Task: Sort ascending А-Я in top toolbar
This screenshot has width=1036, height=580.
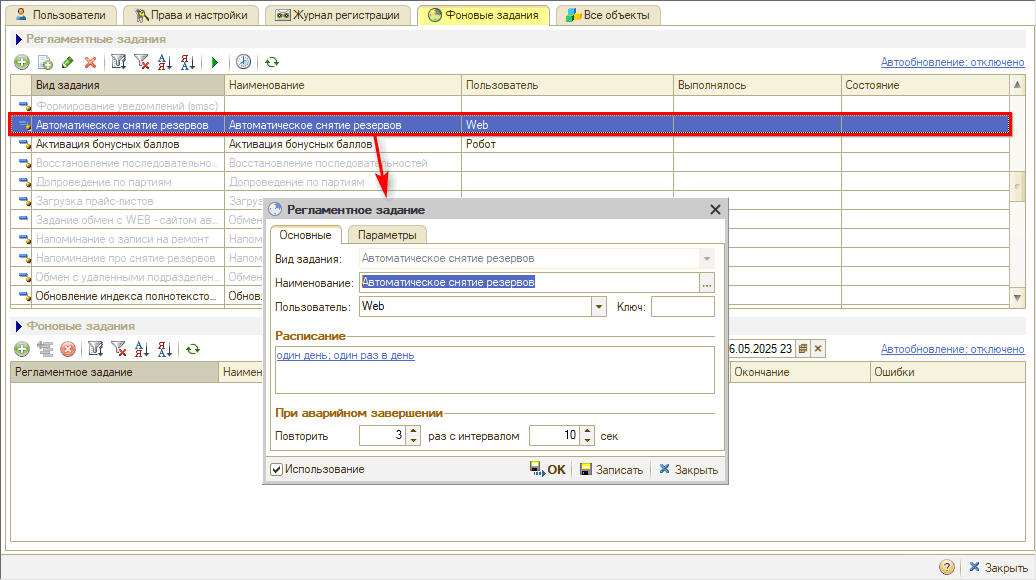Action: [x=165, y=62]
